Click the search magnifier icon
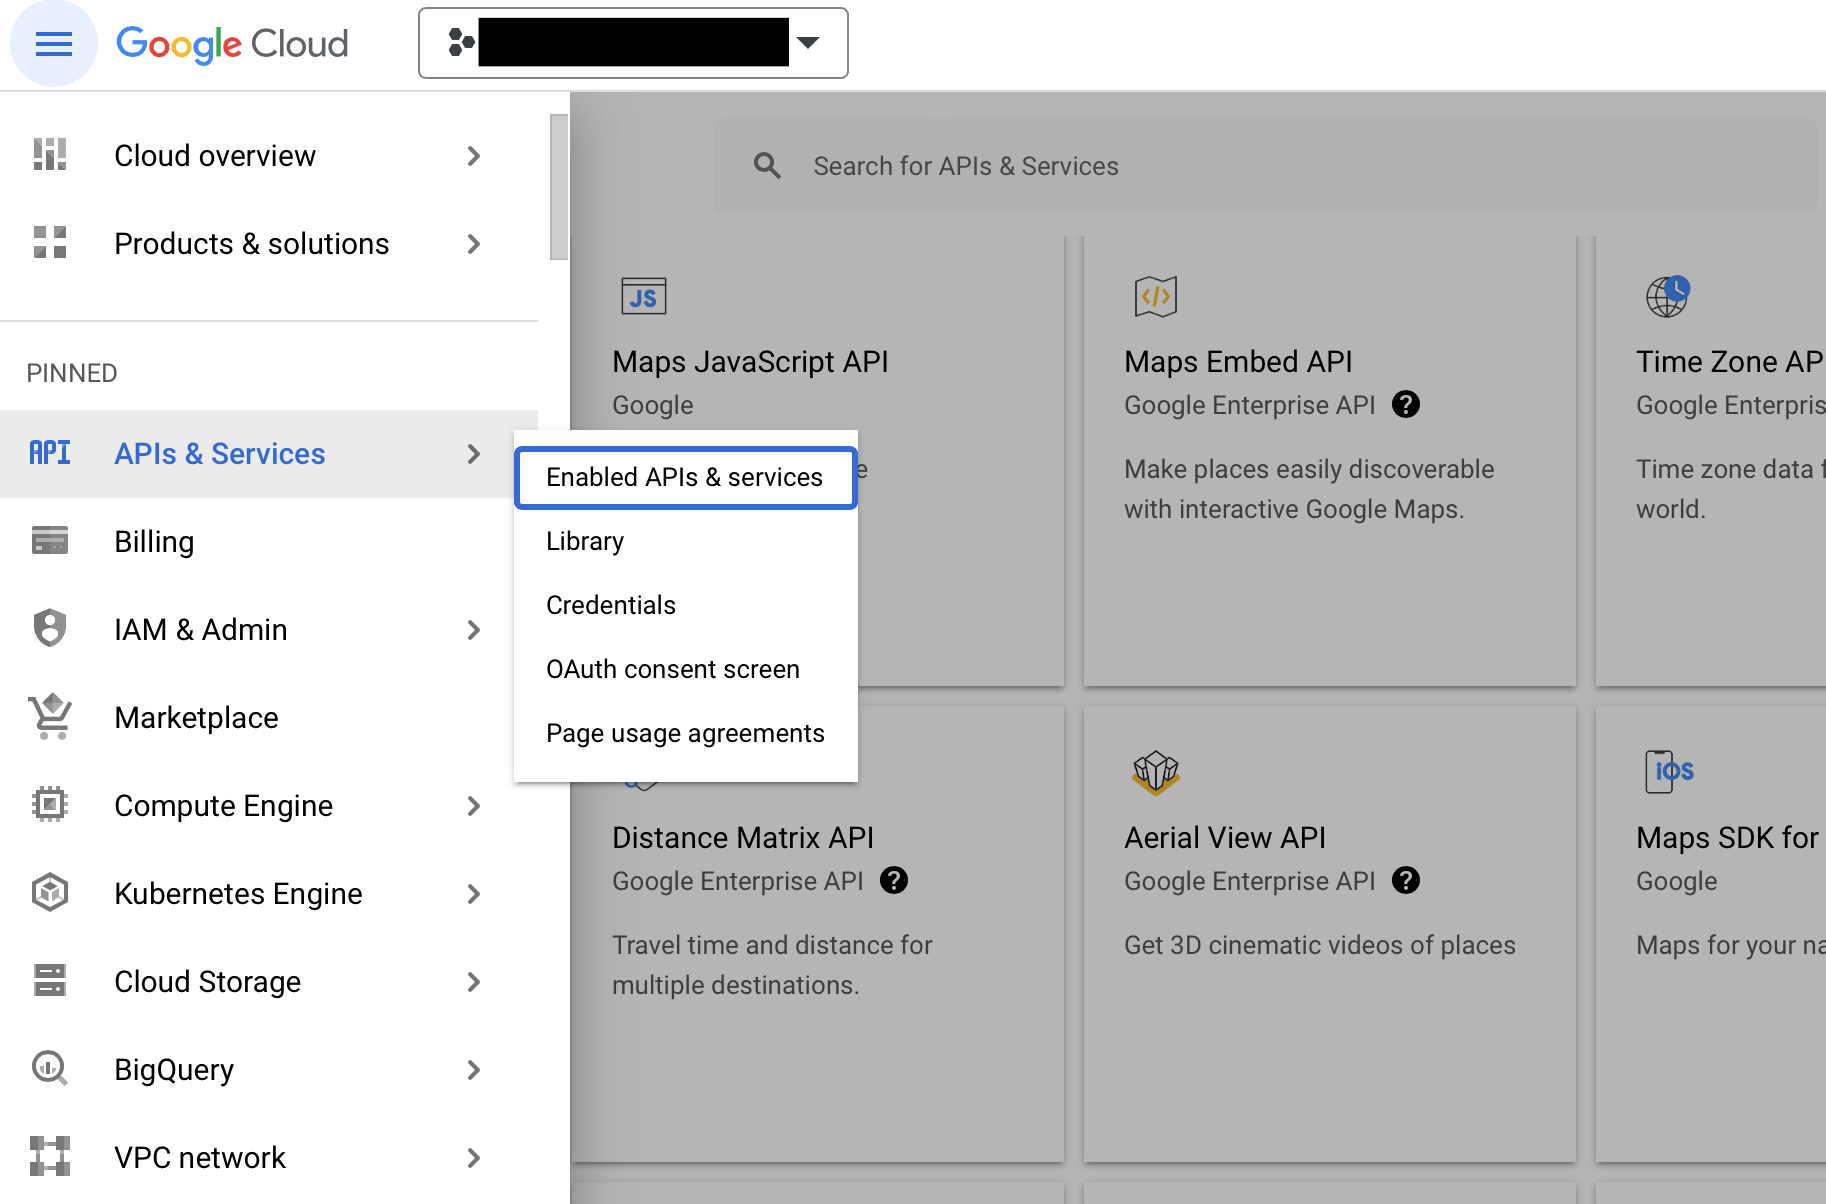 [x=767, y=166]
